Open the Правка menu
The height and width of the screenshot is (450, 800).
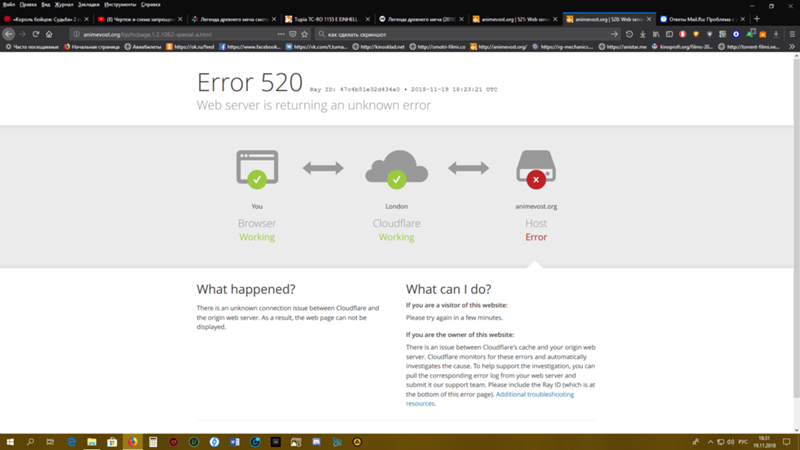pos(28,5)
